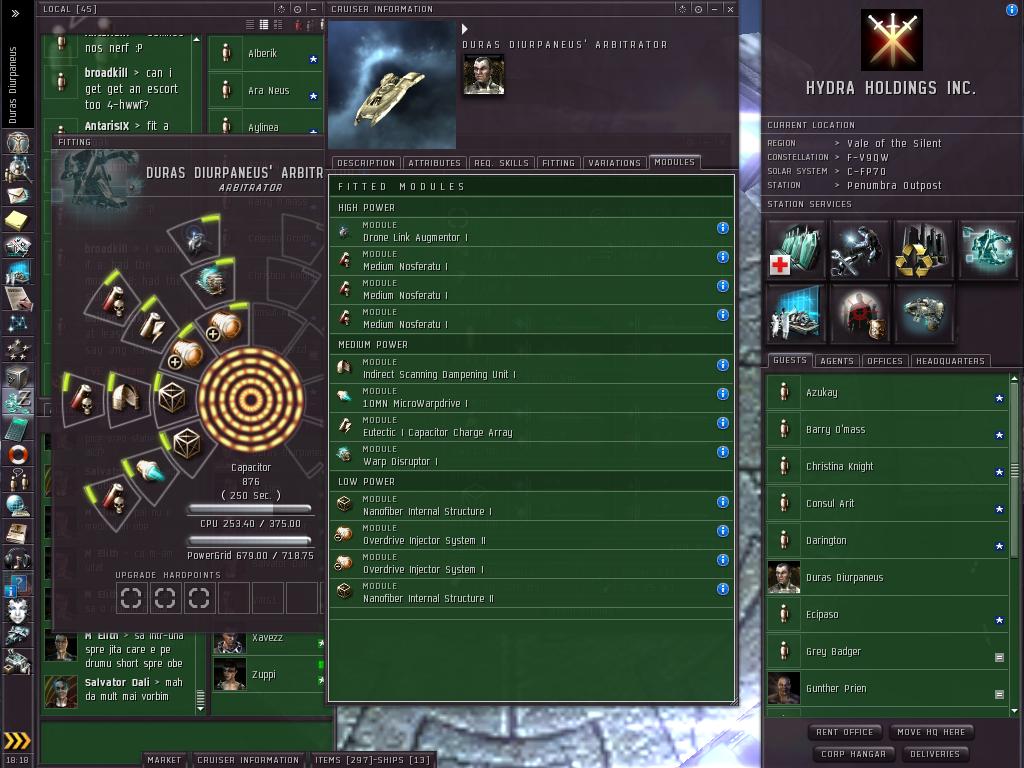Select Agents tab in station panel
This screenshot has width=1024, height=768.
tap(837, 360)
